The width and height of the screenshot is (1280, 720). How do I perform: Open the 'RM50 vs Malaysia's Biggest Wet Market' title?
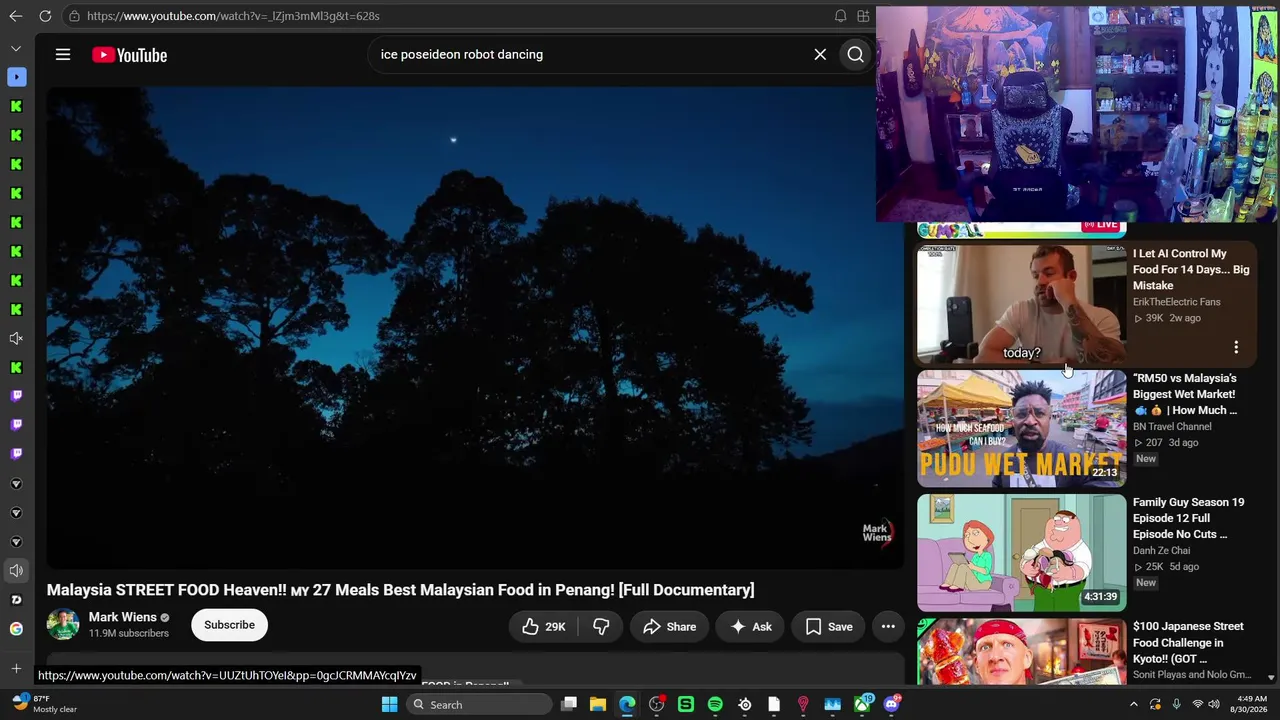point(1185,394)
